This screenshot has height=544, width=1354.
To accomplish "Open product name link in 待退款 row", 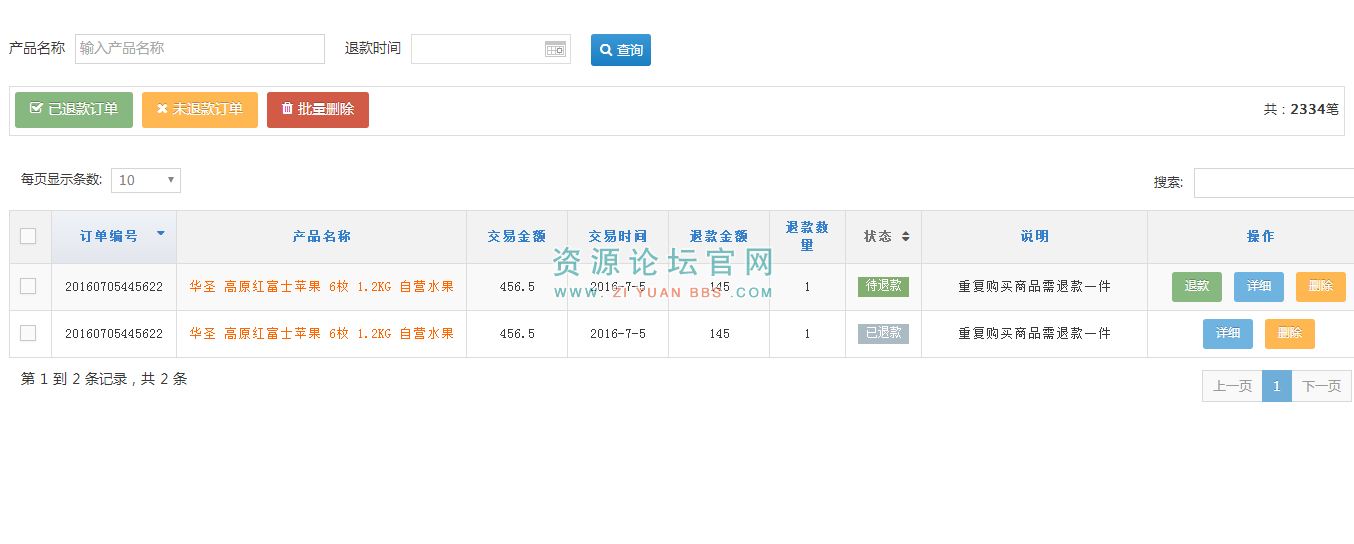I will pos(322,287).
